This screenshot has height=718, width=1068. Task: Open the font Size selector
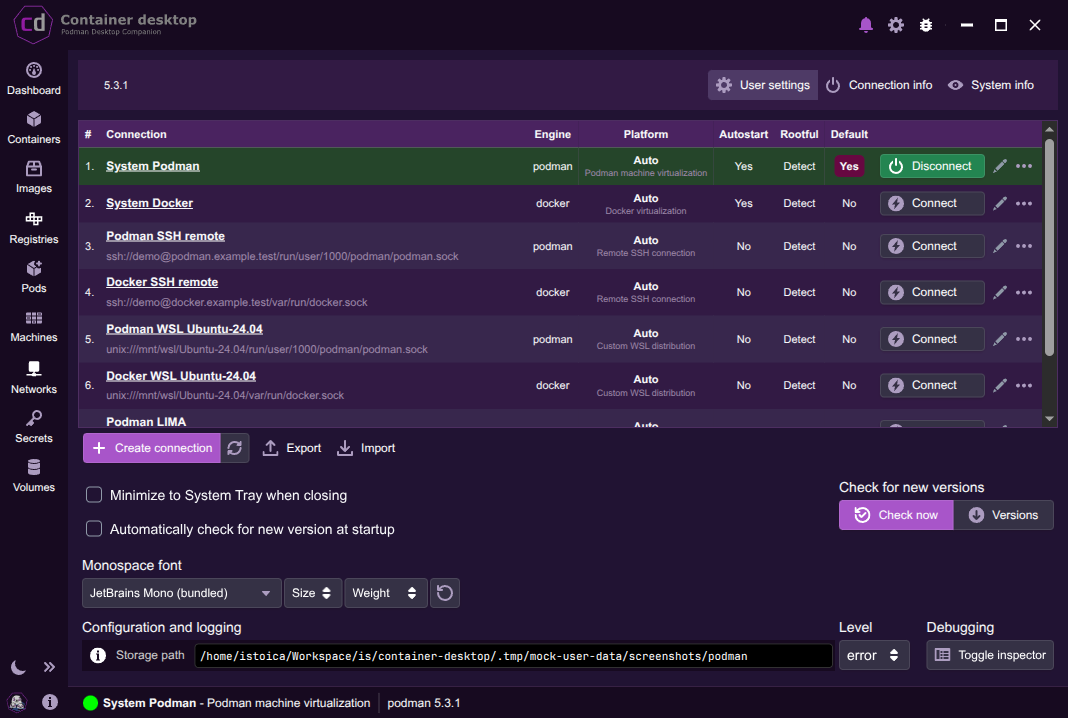coord(313,593)
